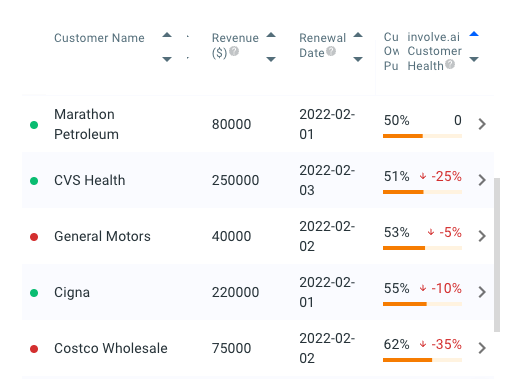Open help icon next to Renewal Date
Image resolution: width=514 pixels, height=379 pixels.
click(331, 51)
